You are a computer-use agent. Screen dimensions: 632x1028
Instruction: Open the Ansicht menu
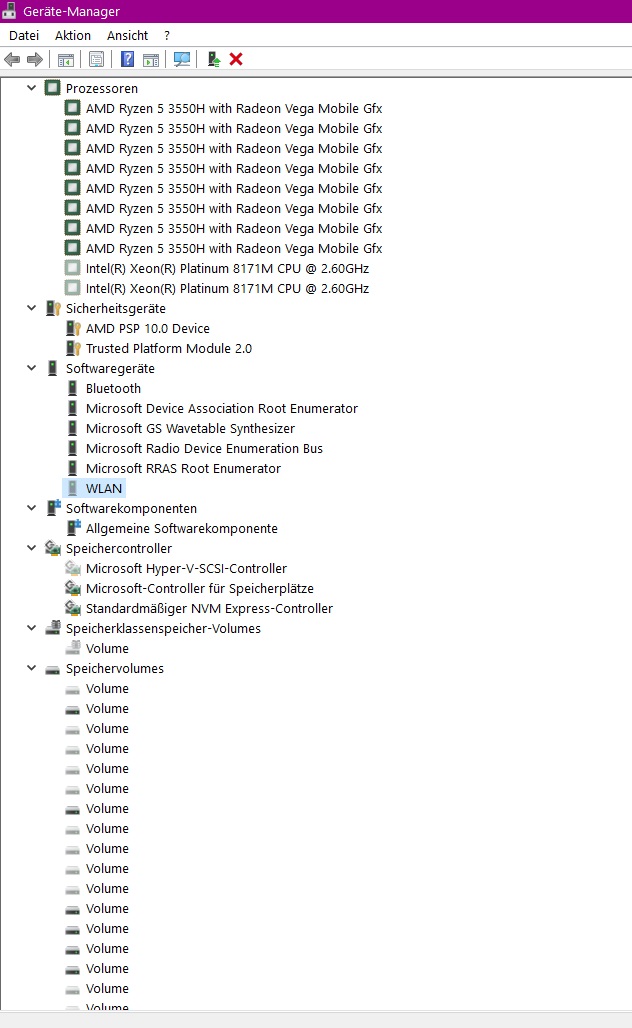click(x=127, y=35)
